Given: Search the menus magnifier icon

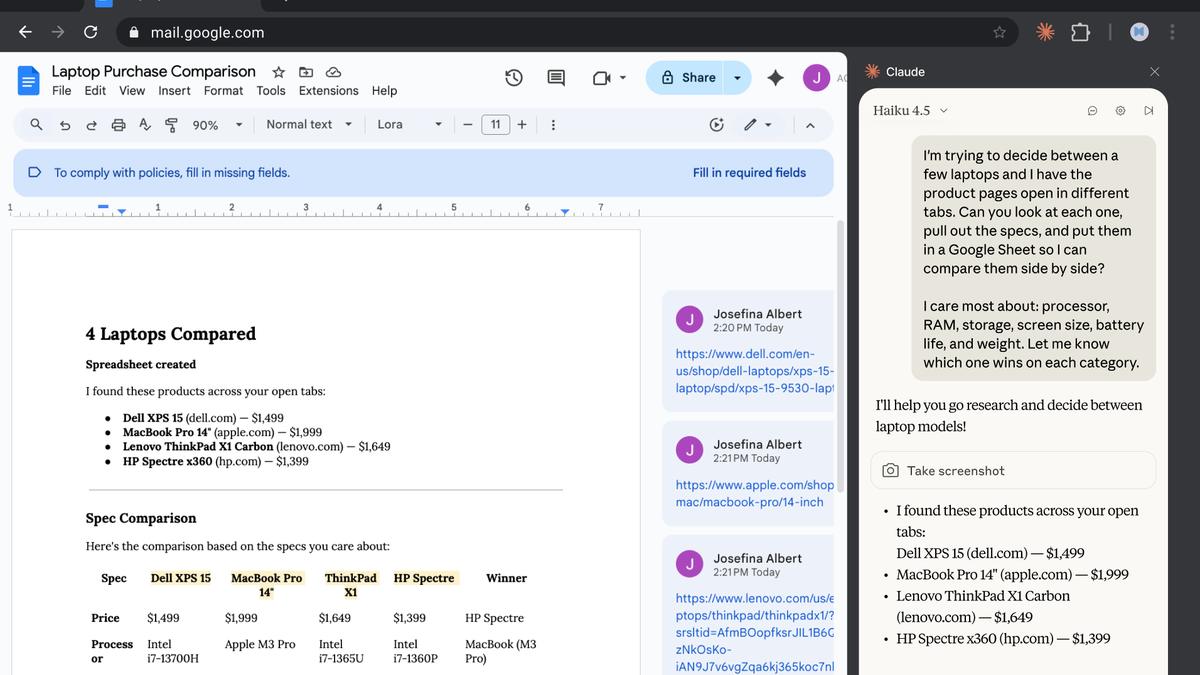Looking at the screenshot, I should coord(37,125).
